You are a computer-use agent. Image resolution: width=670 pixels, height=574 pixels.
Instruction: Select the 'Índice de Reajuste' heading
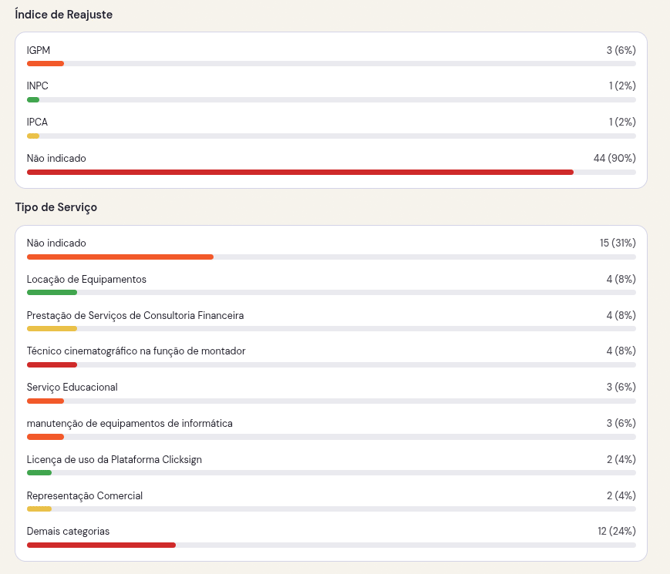[64, 15]
